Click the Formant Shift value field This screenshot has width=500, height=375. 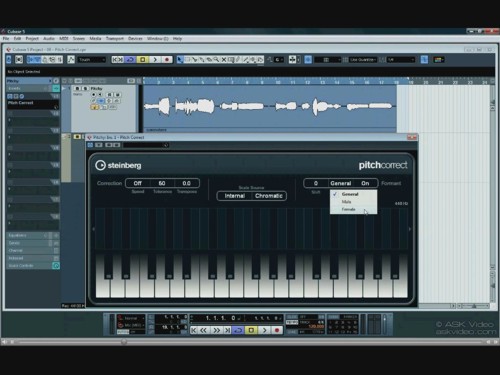coord(316,183)
